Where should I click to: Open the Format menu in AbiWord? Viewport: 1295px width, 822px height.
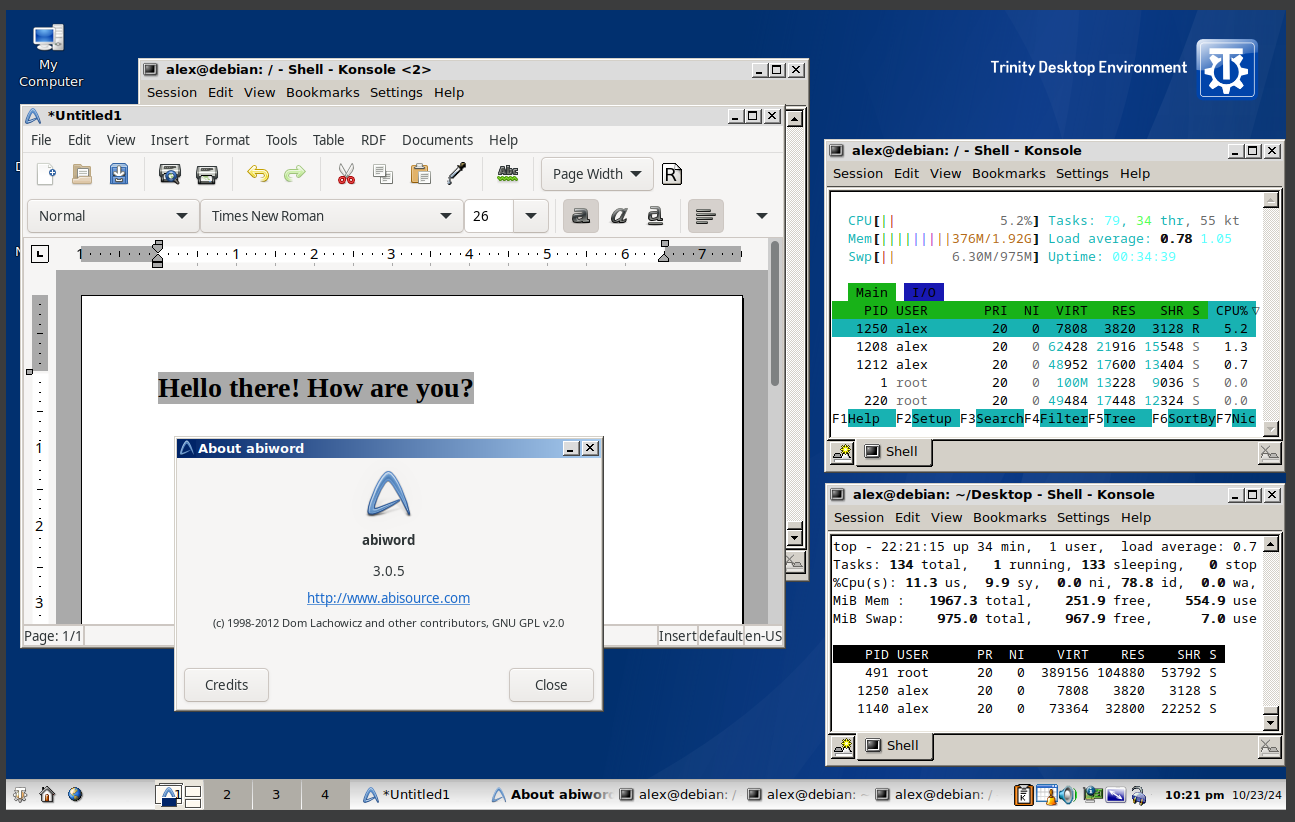click(227, 140)
